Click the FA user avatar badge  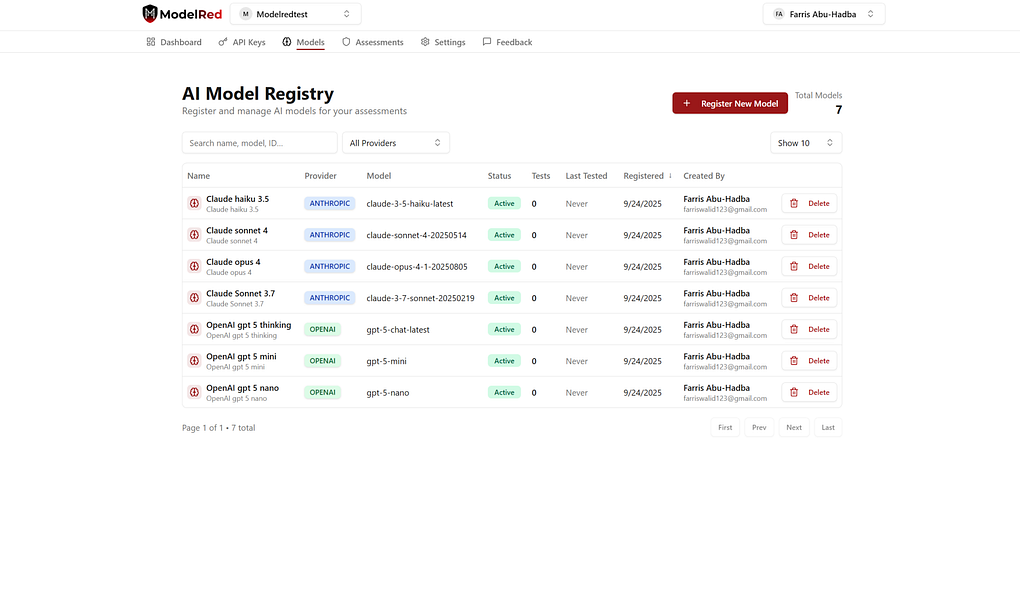pos(779,14)
